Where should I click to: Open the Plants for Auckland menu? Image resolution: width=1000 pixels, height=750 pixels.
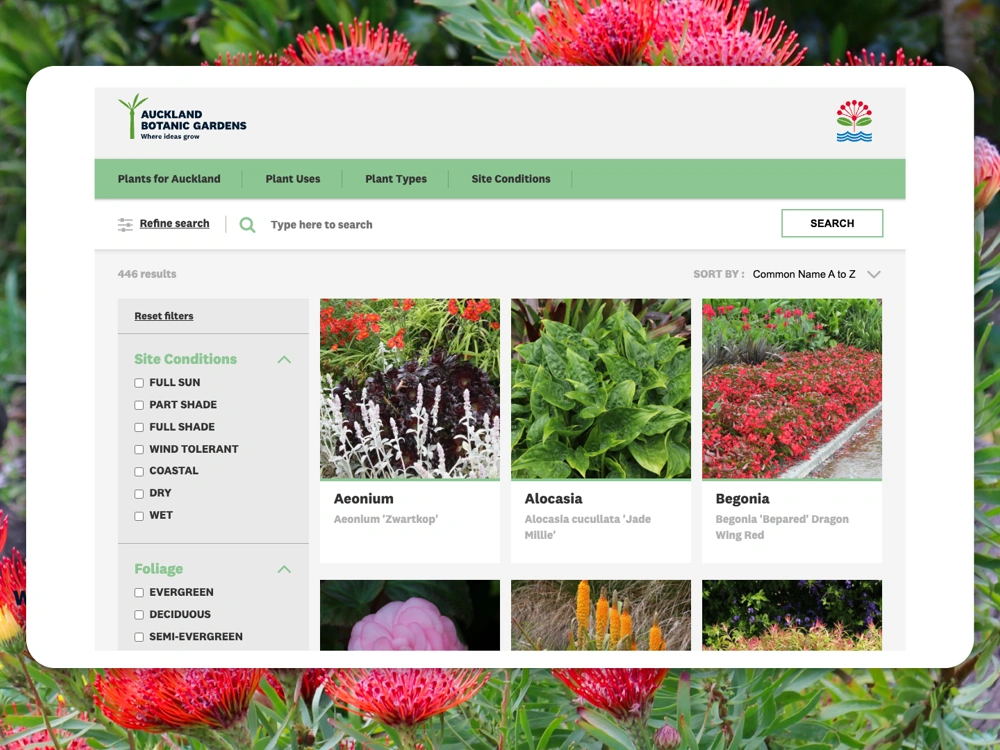169,179
